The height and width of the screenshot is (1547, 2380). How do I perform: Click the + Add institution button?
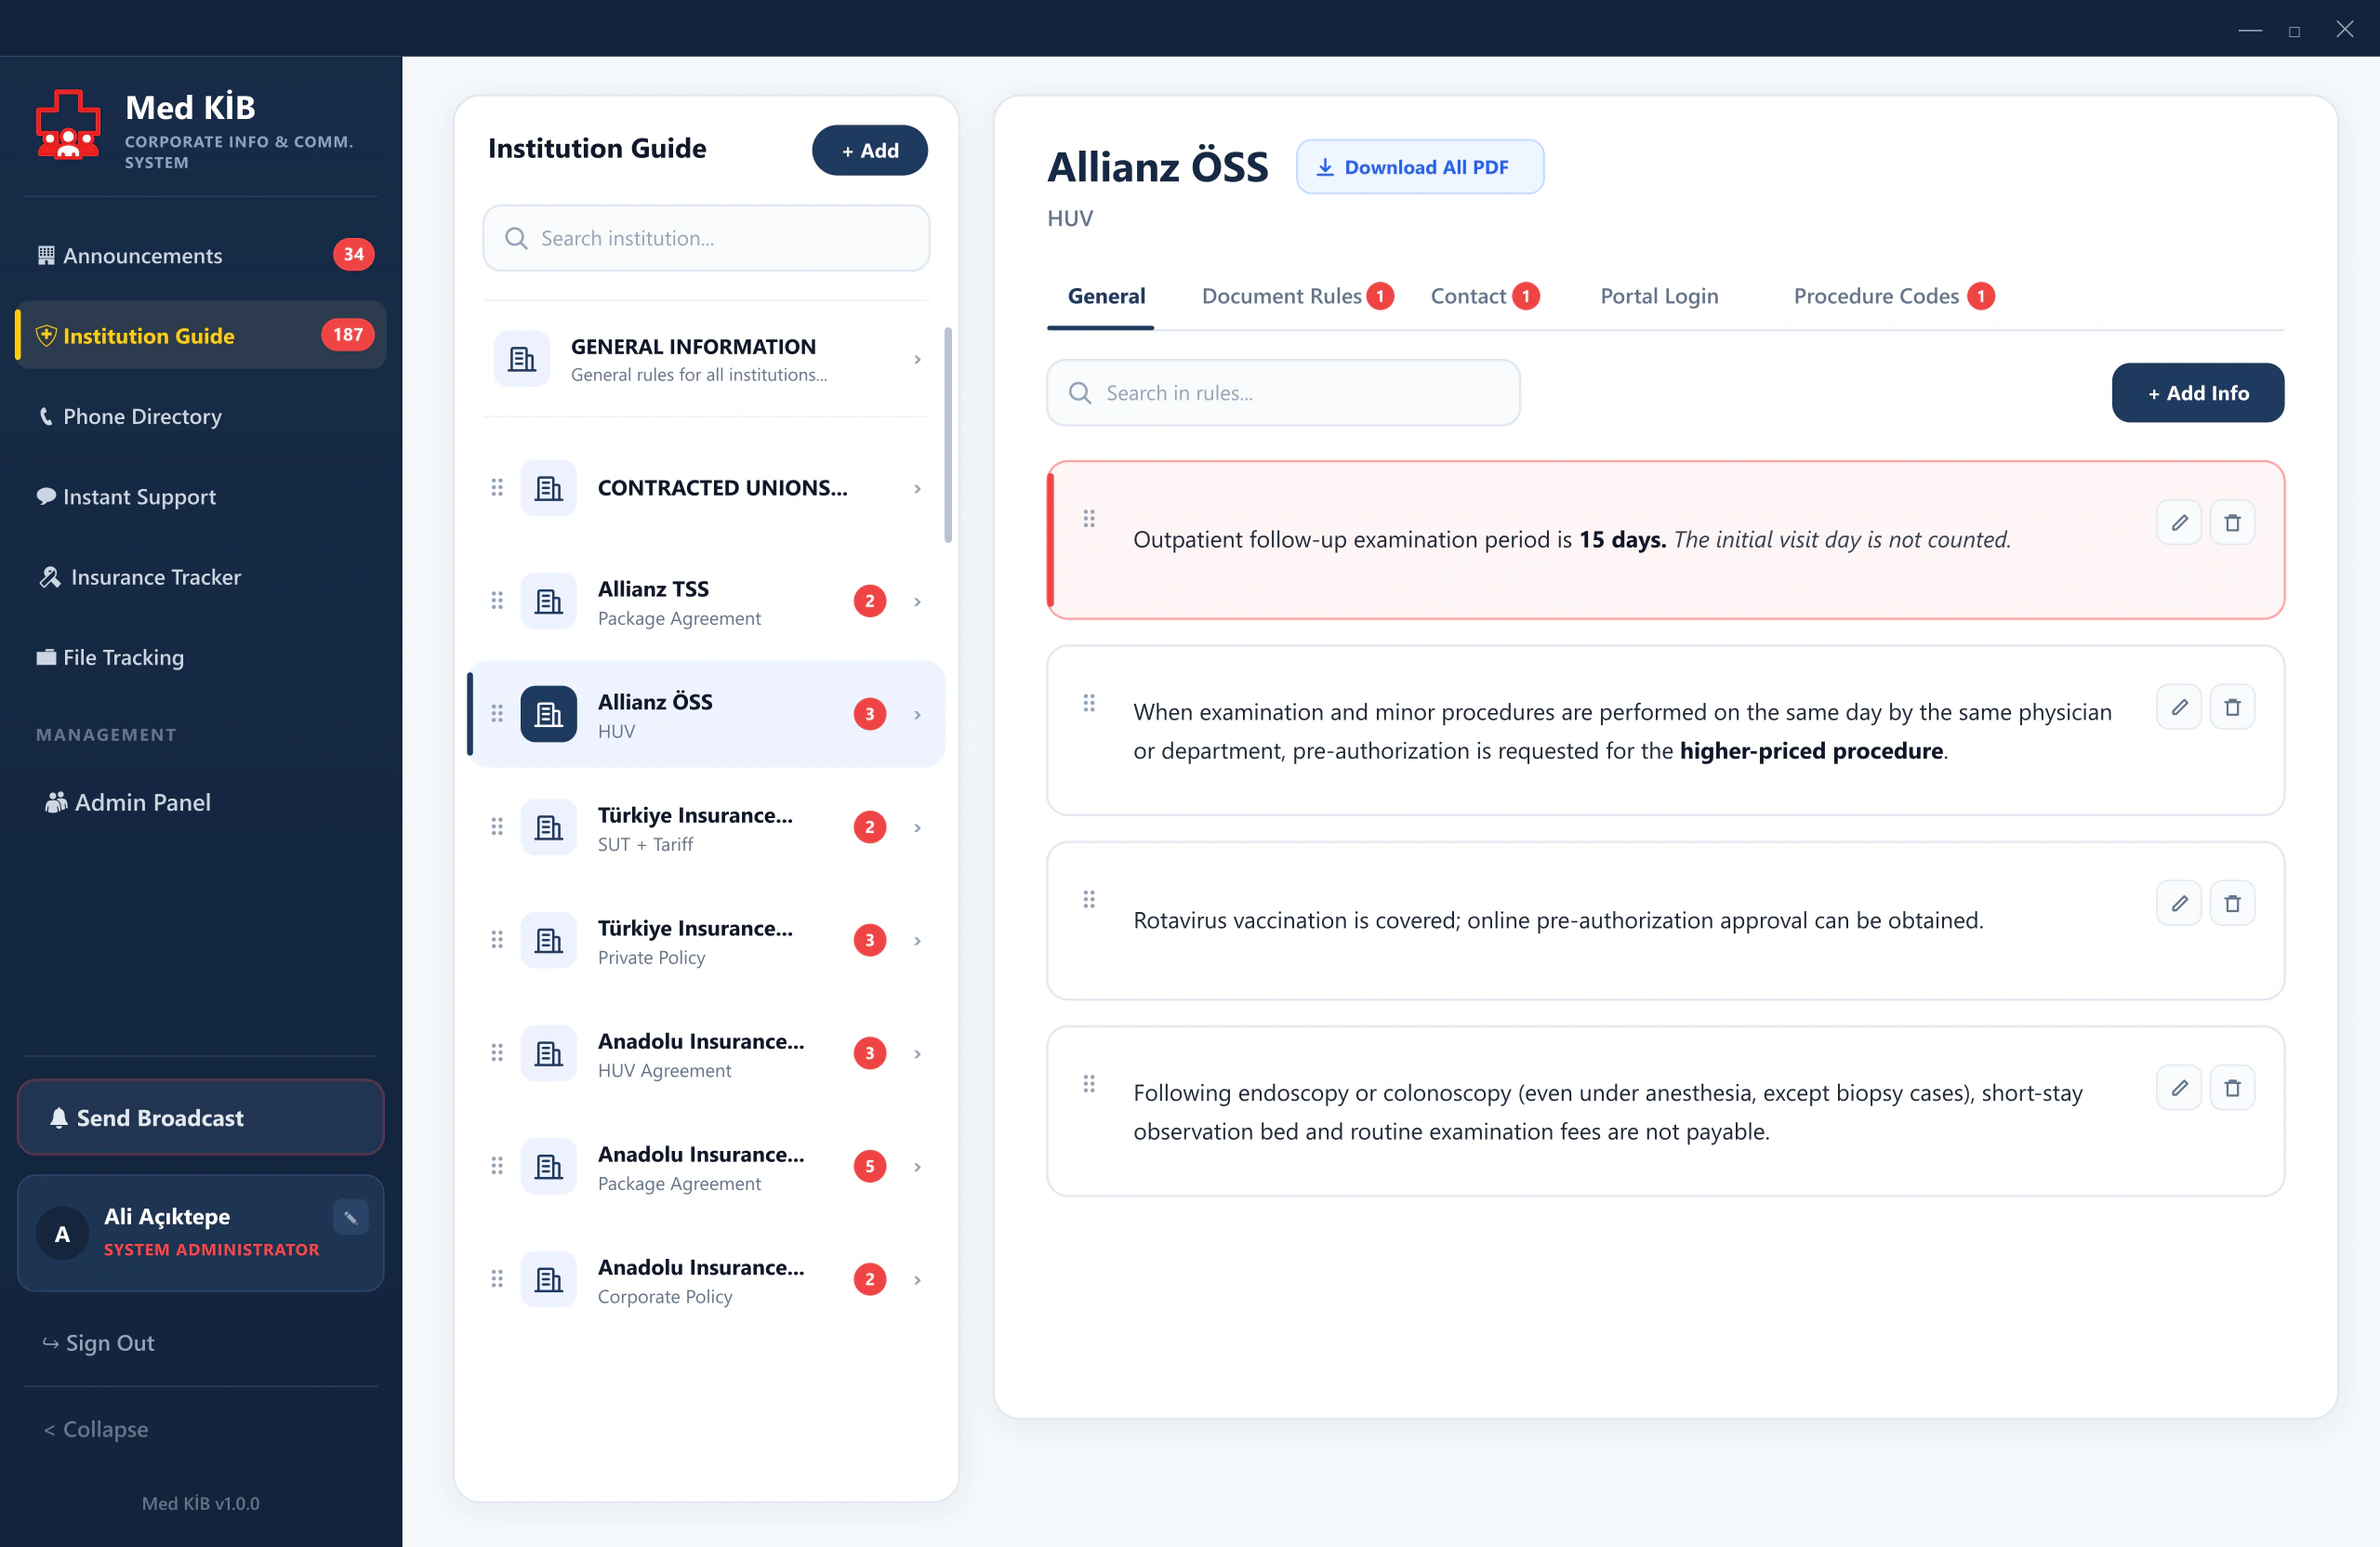(x=869, y=150)
